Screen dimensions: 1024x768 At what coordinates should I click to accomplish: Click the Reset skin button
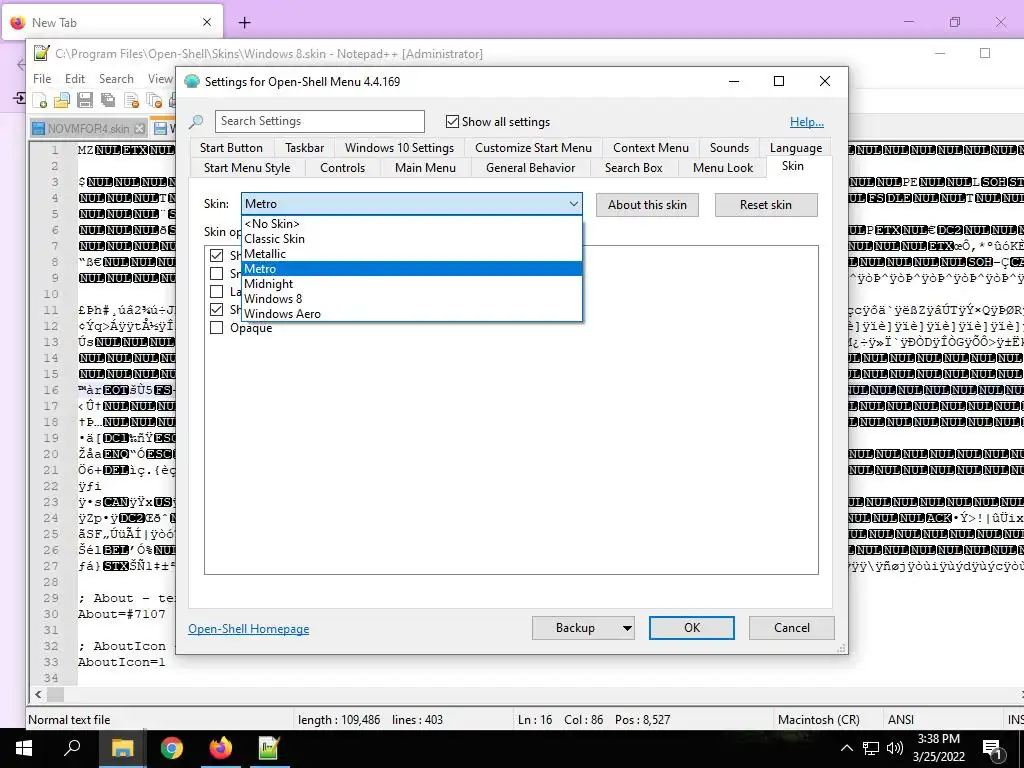coord(766,205)
